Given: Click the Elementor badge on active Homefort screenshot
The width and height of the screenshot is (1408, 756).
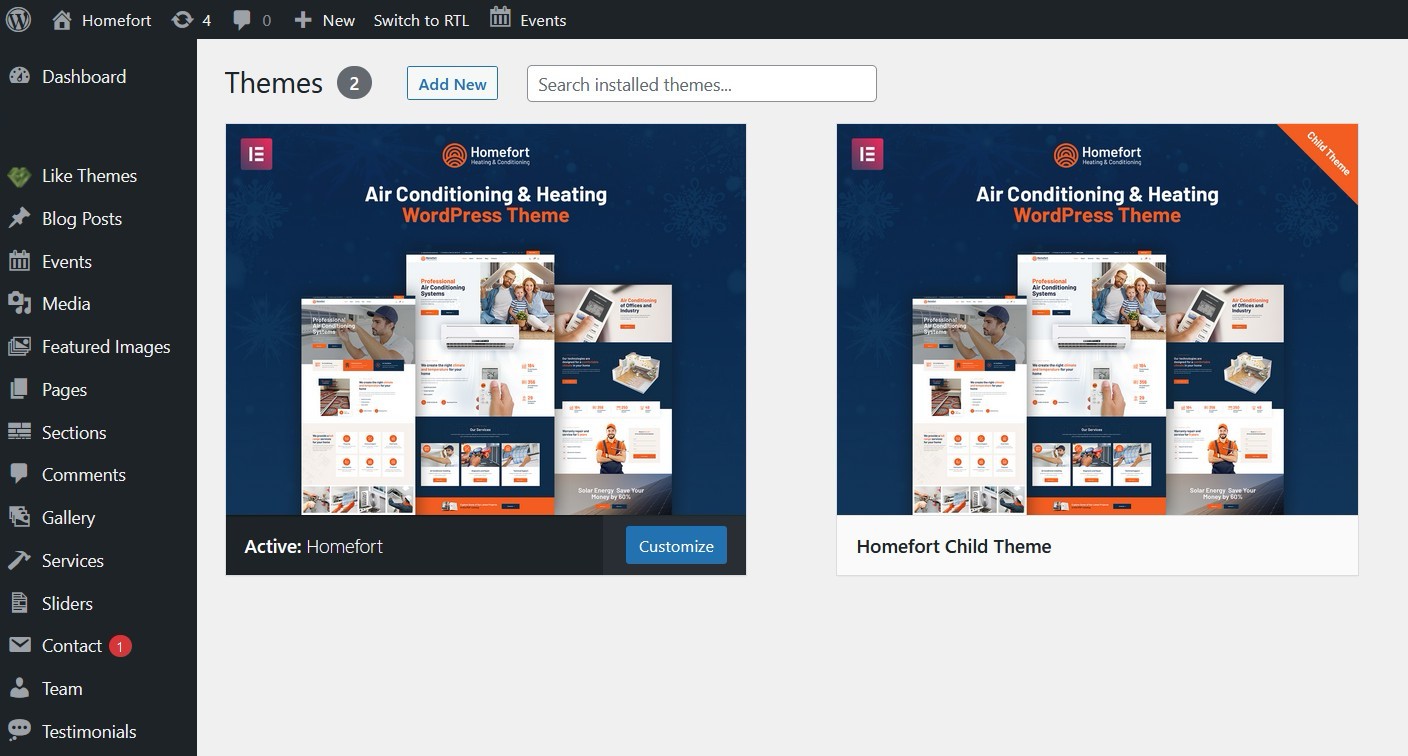Looking at the screenshot, I should tap(256, 154).
